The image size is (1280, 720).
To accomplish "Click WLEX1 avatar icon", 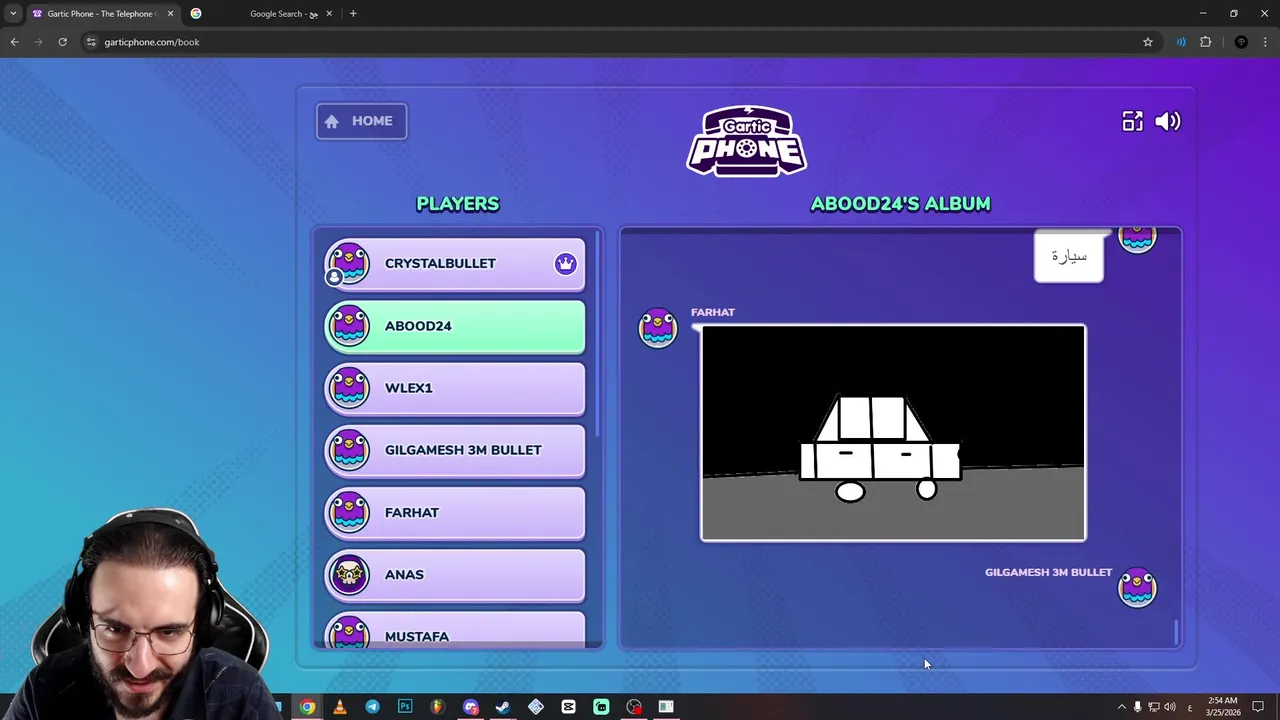I will click(x=349, y=388).
